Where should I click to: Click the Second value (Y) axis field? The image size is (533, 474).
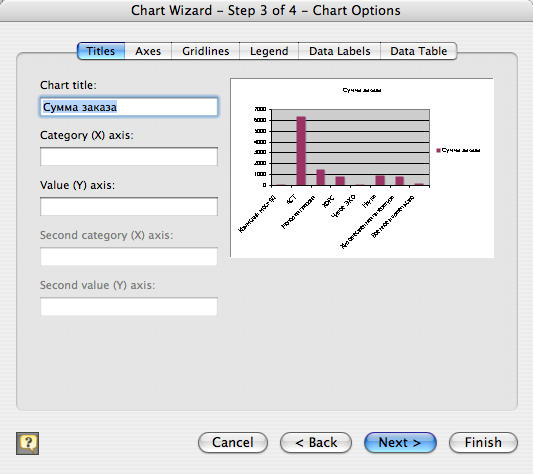[x=129, y=307]
